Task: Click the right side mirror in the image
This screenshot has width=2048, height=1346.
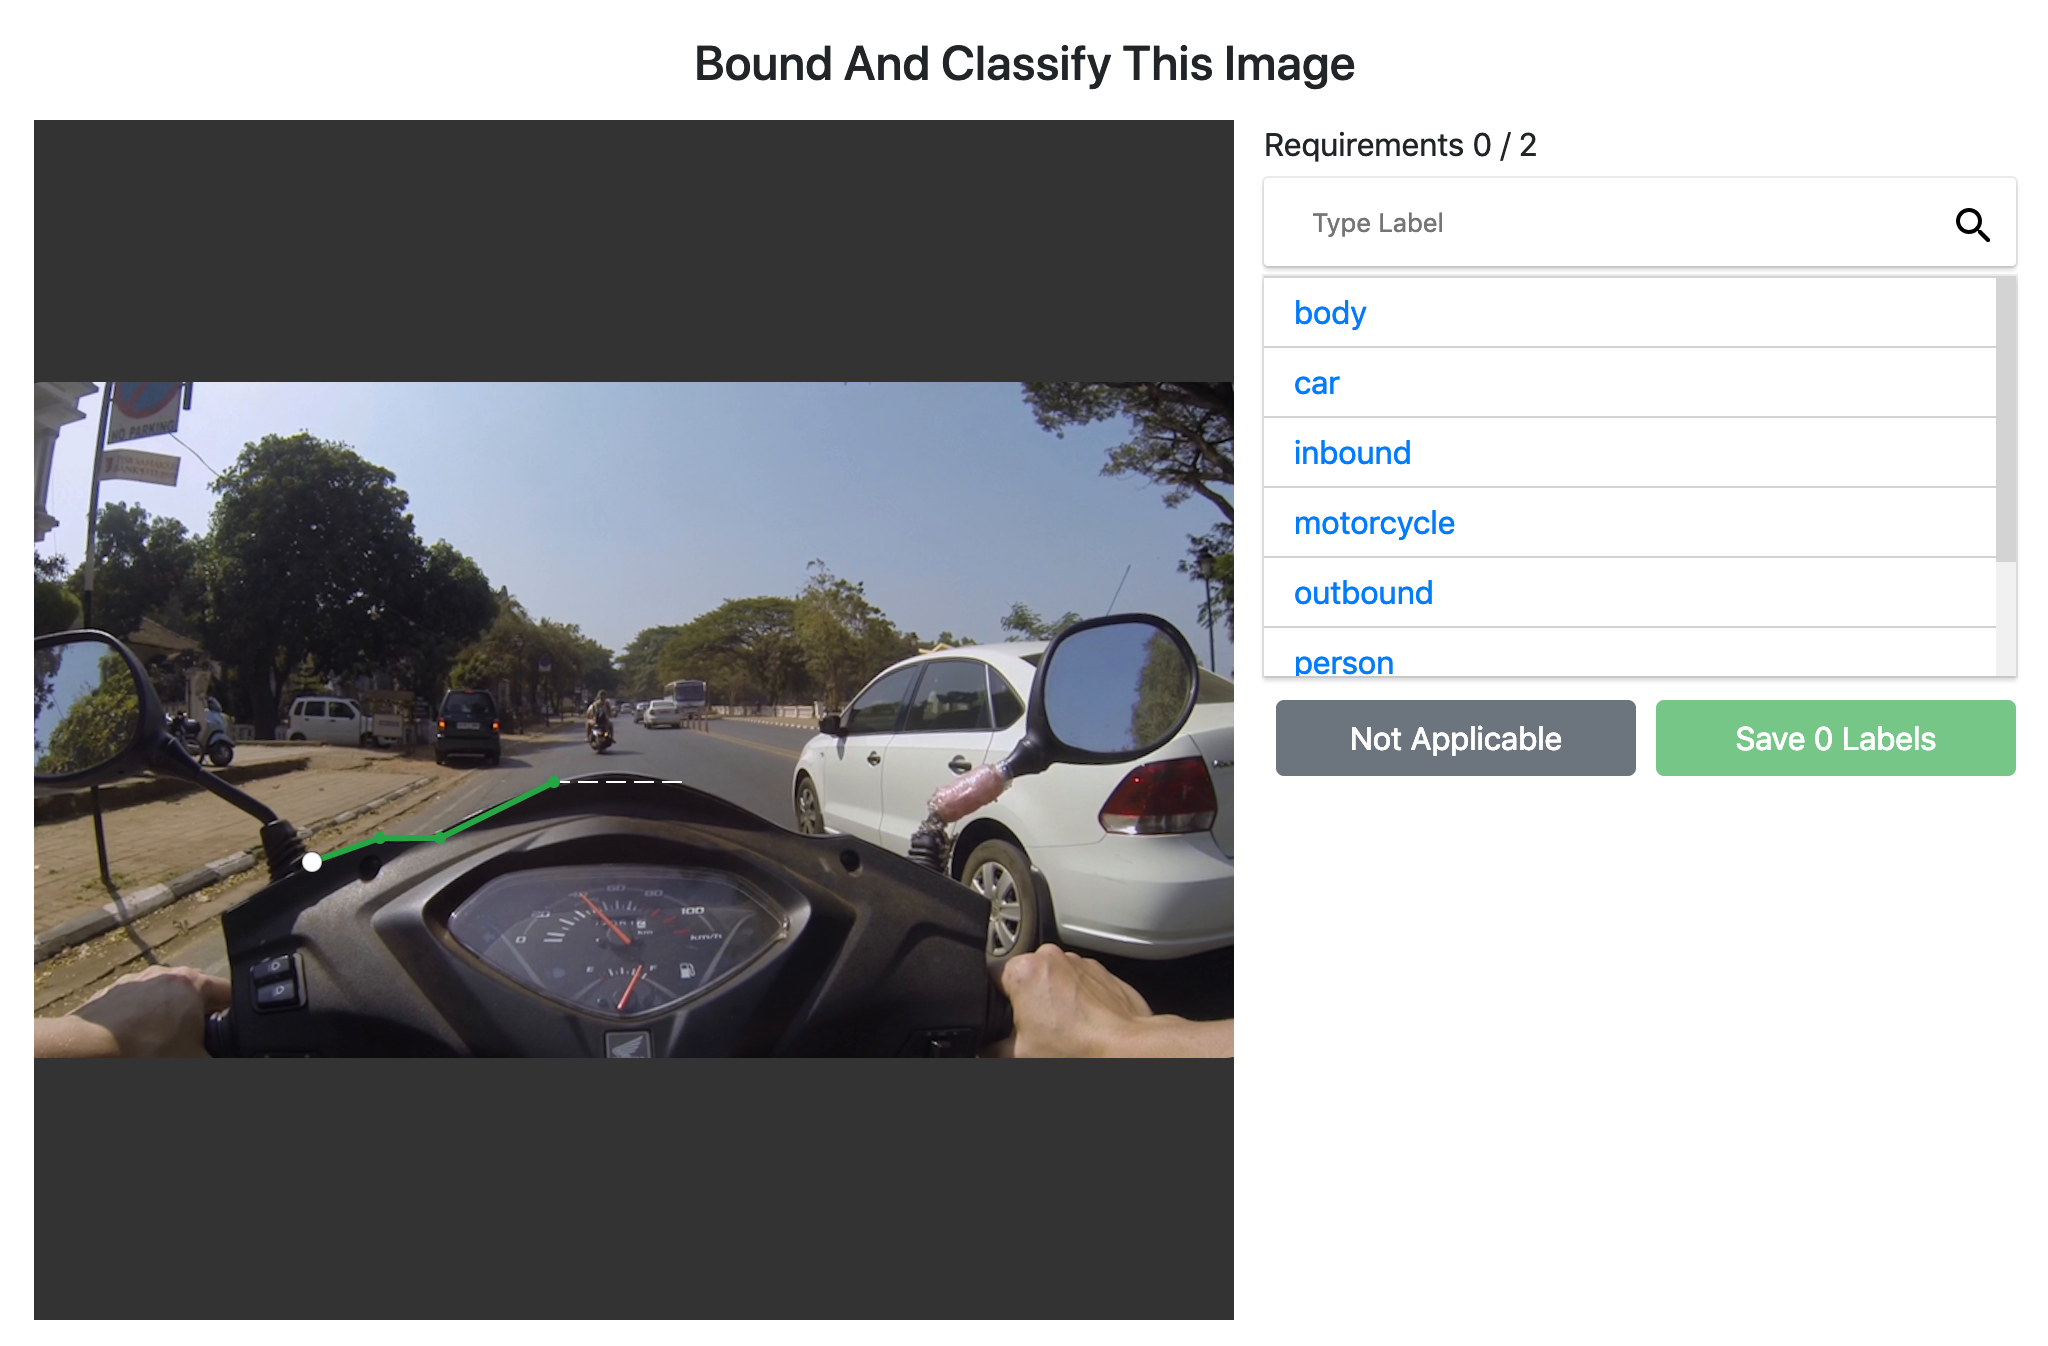Action: pyautogui.click(x=1113, y=690)
